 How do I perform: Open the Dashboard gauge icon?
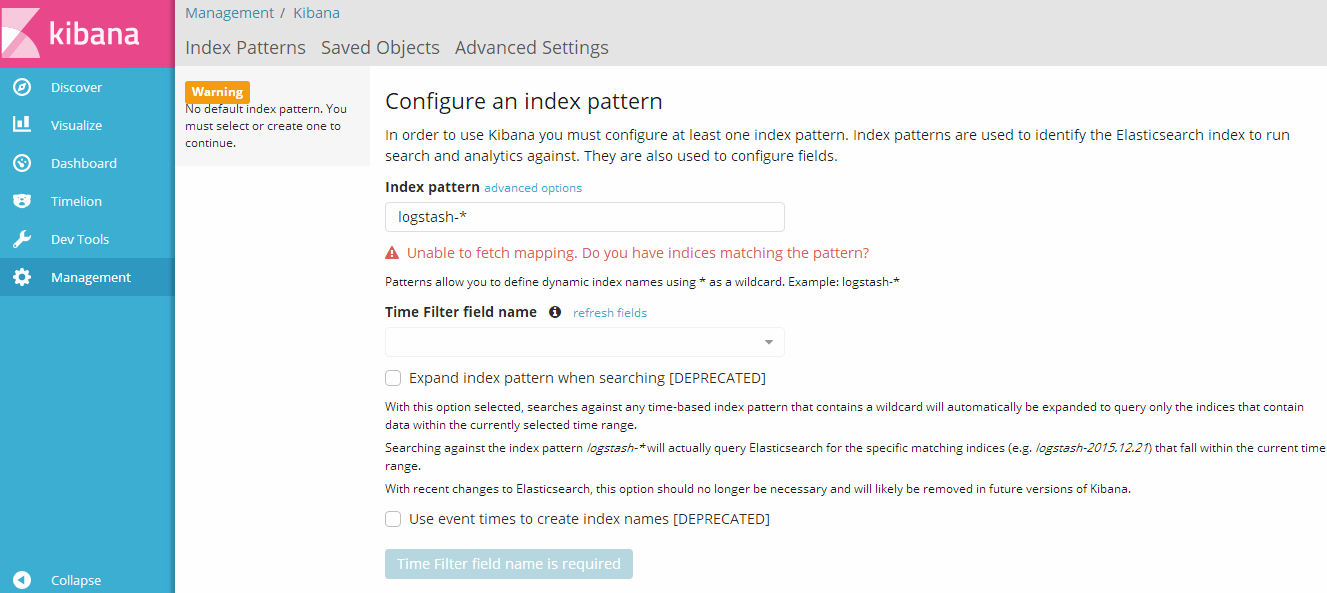click(22, 163)
